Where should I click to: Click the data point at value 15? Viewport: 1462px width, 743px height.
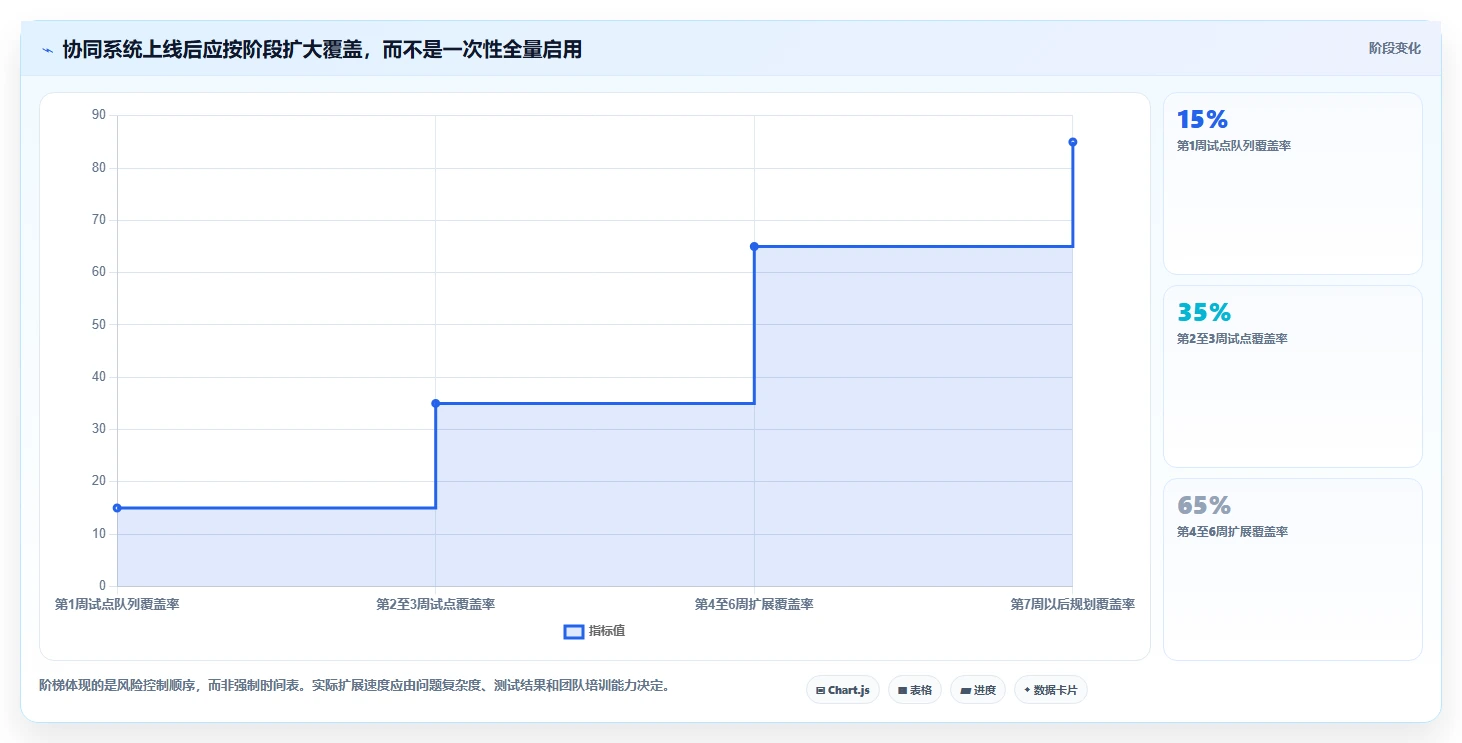click(117, 508)
